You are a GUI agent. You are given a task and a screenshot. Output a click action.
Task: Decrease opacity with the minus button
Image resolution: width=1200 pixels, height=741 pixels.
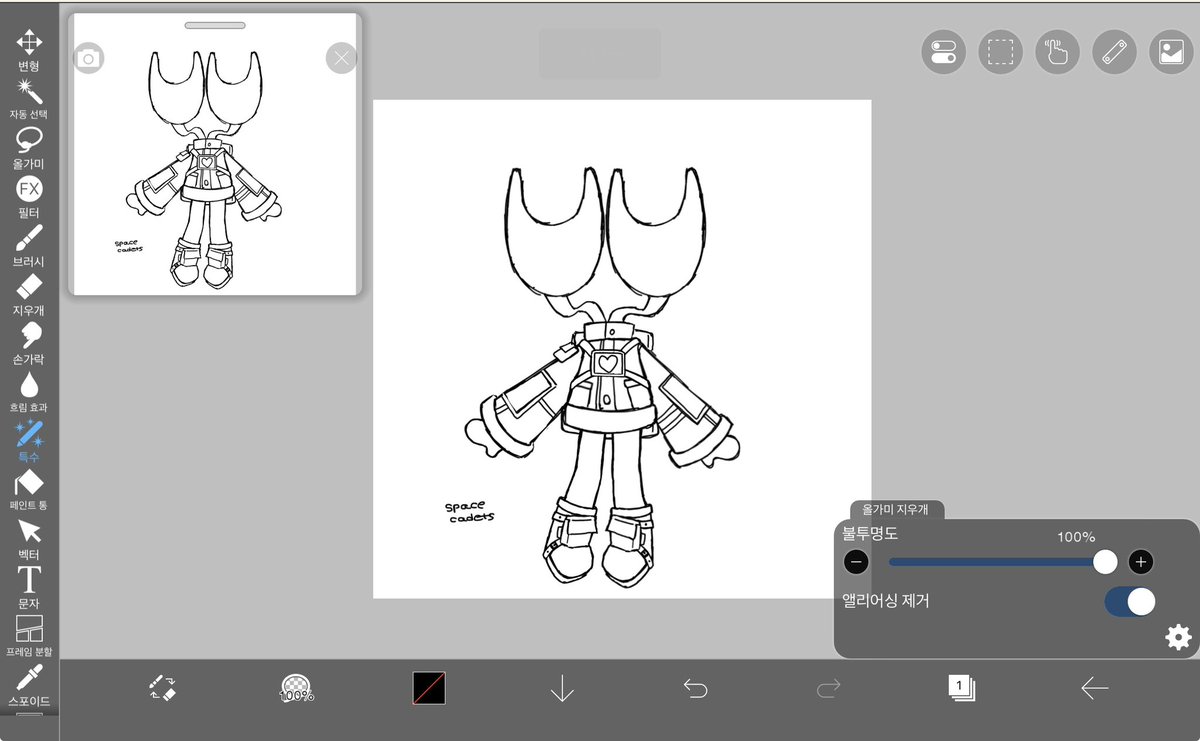click(856, 562)
